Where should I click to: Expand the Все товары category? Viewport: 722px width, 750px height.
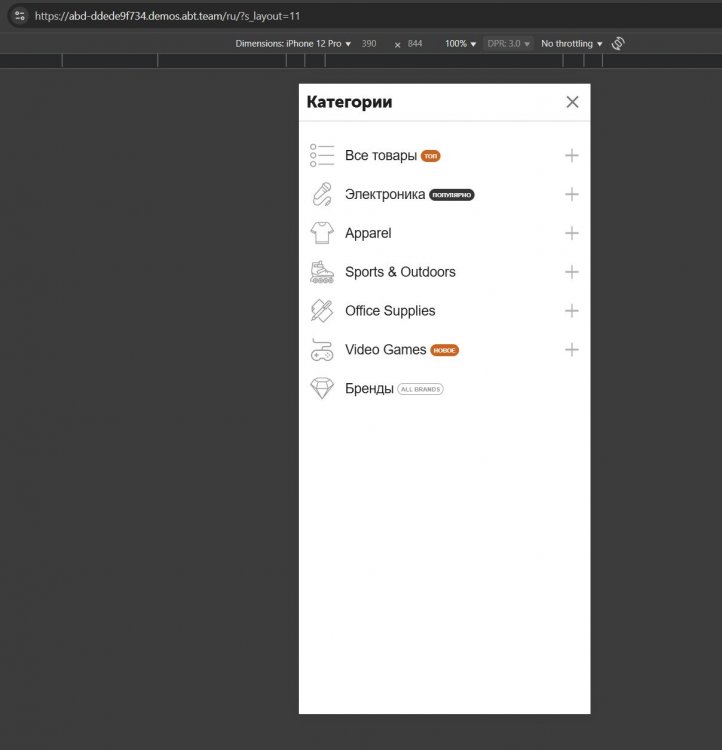coord(571,155)
